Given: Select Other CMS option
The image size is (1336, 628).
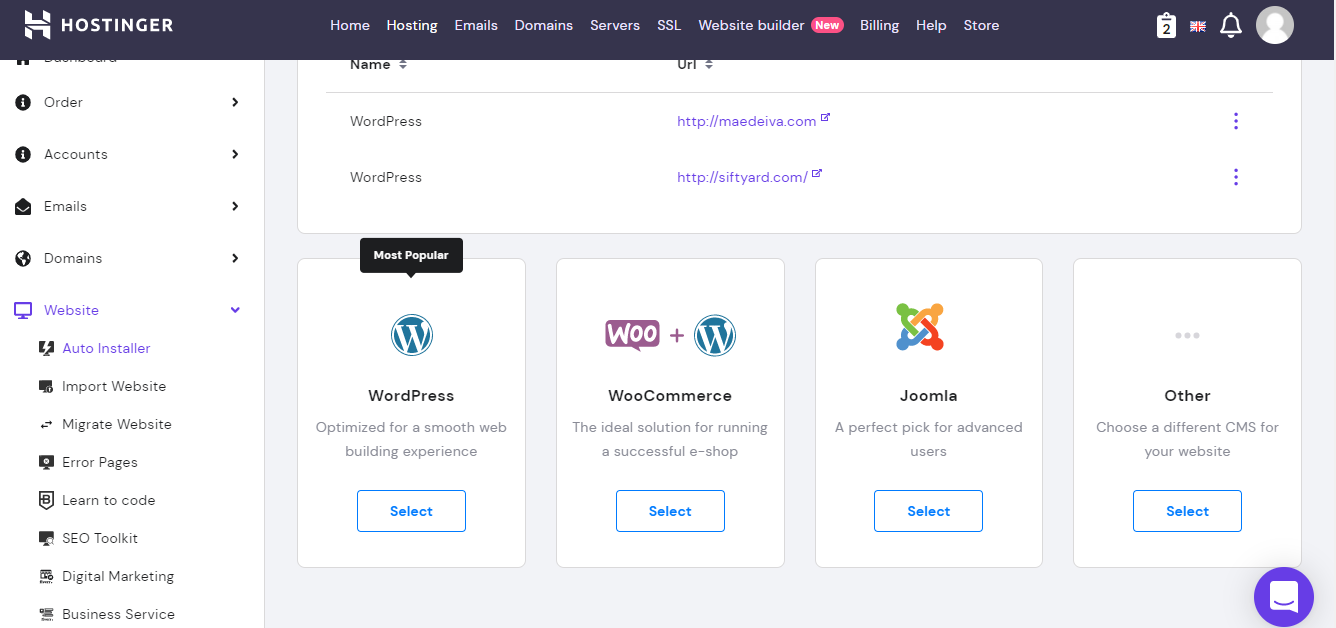Looking at the screenshot, I should point(1187,511).
